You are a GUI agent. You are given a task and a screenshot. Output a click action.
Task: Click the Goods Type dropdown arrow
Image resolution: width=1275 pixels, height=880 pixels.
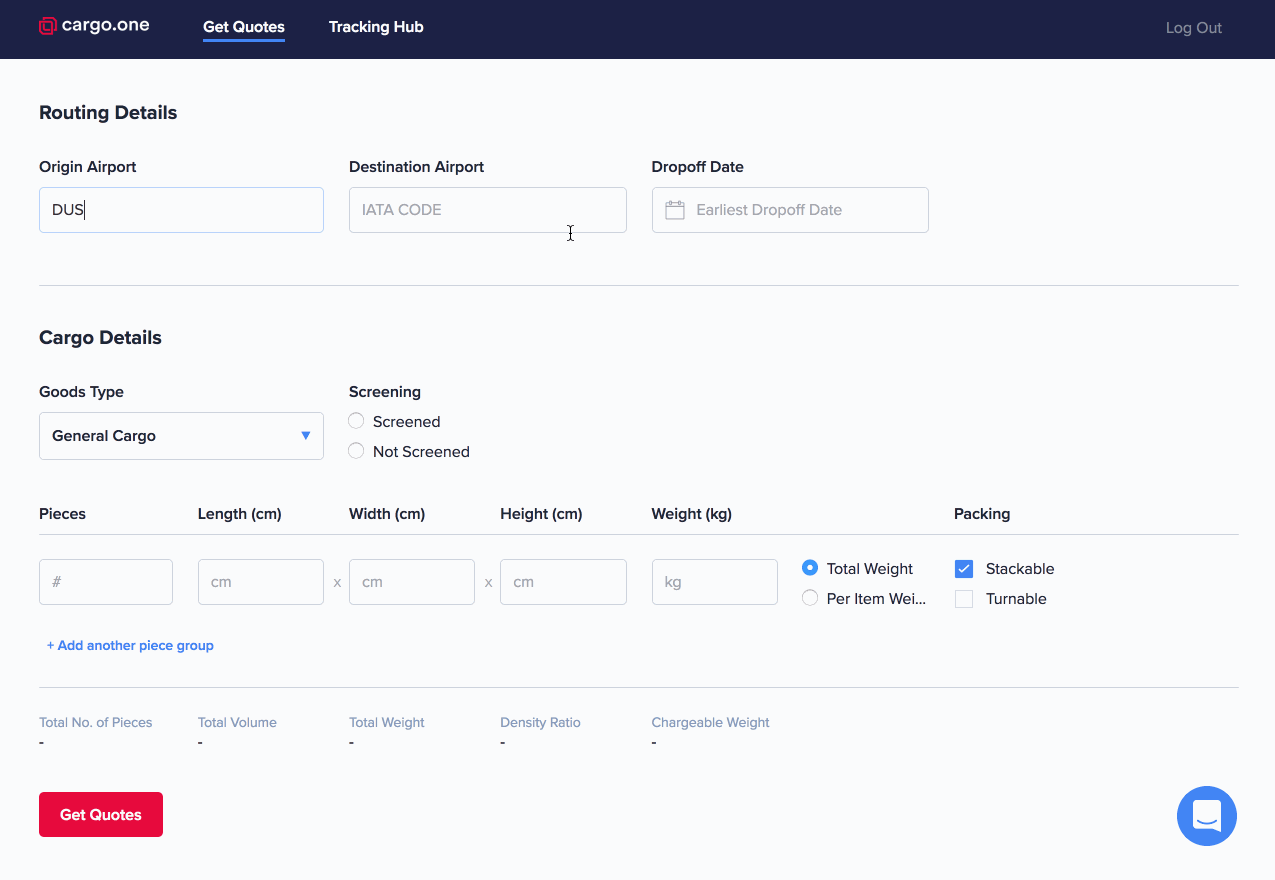pos(306,436)
